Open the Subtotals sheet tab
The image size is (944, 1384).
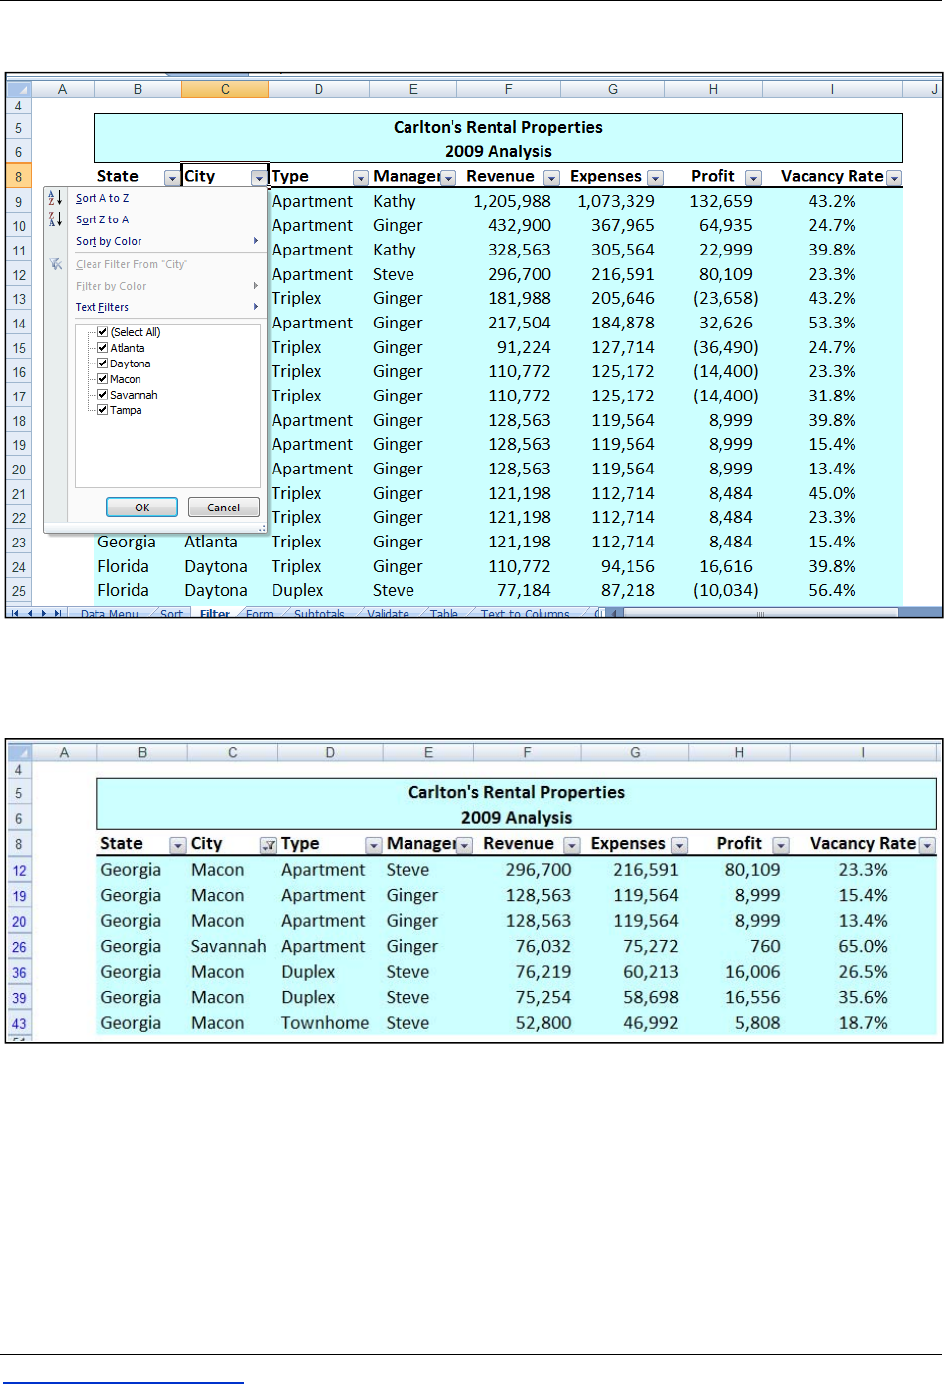[x=319, y=614]
